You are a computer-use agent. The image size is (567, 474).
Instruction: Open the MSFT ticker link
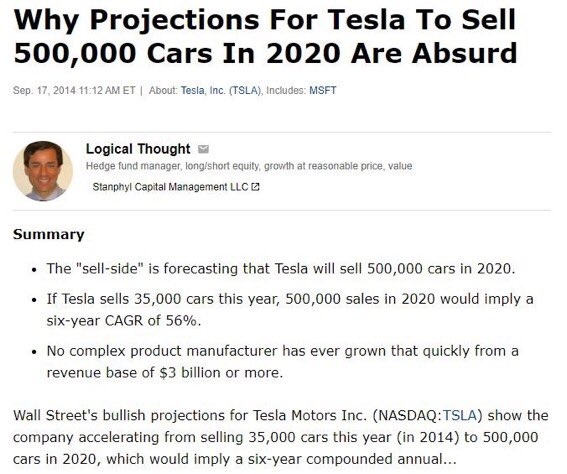point(323,90)
